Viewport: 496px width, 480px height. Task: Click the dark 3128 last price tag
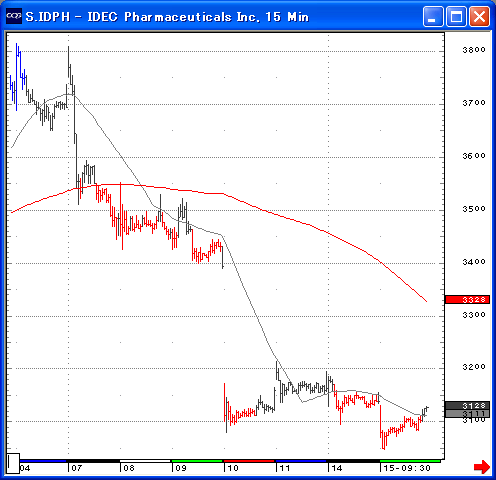[467, 406]
